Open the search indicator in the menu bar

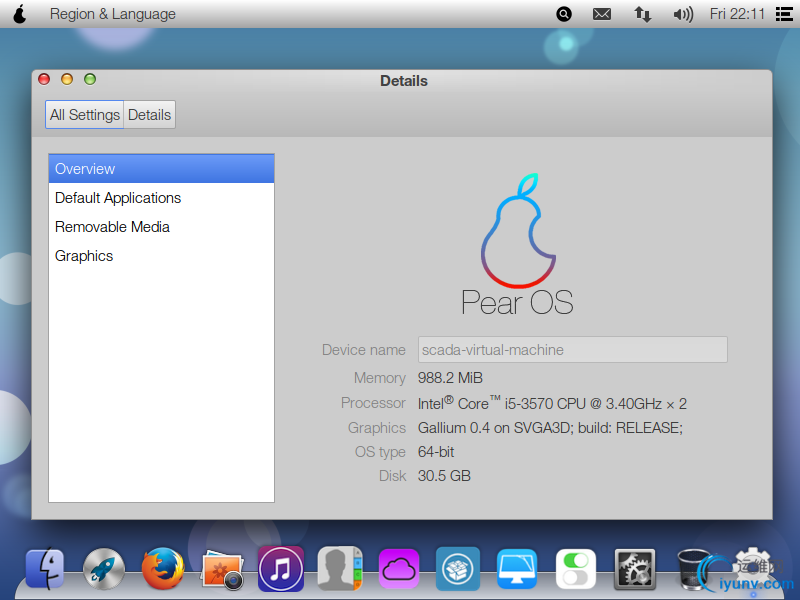pyautogui.click(x=564, y=14)
